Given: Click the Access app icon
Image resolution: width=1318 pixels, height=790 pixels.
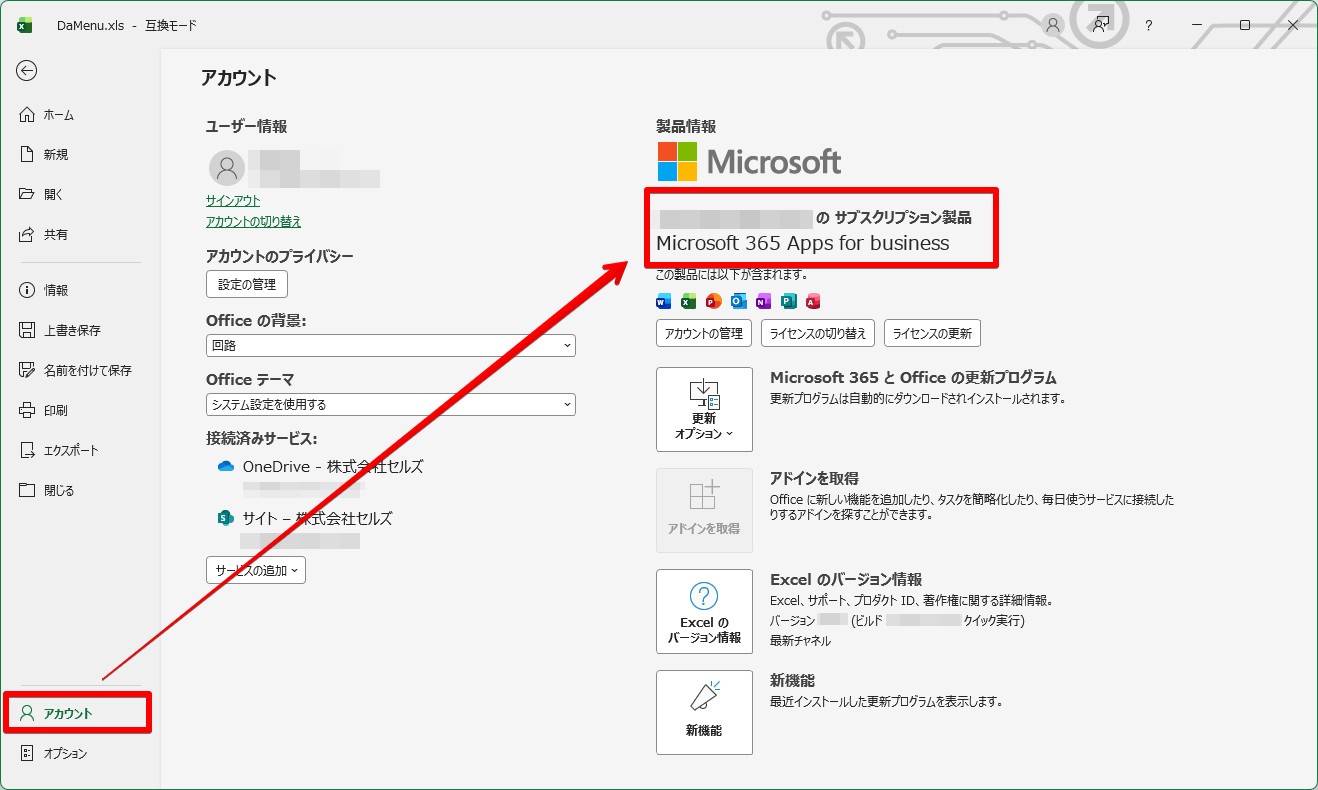Looking at the screenshot, I should click(x=813, y=301).
